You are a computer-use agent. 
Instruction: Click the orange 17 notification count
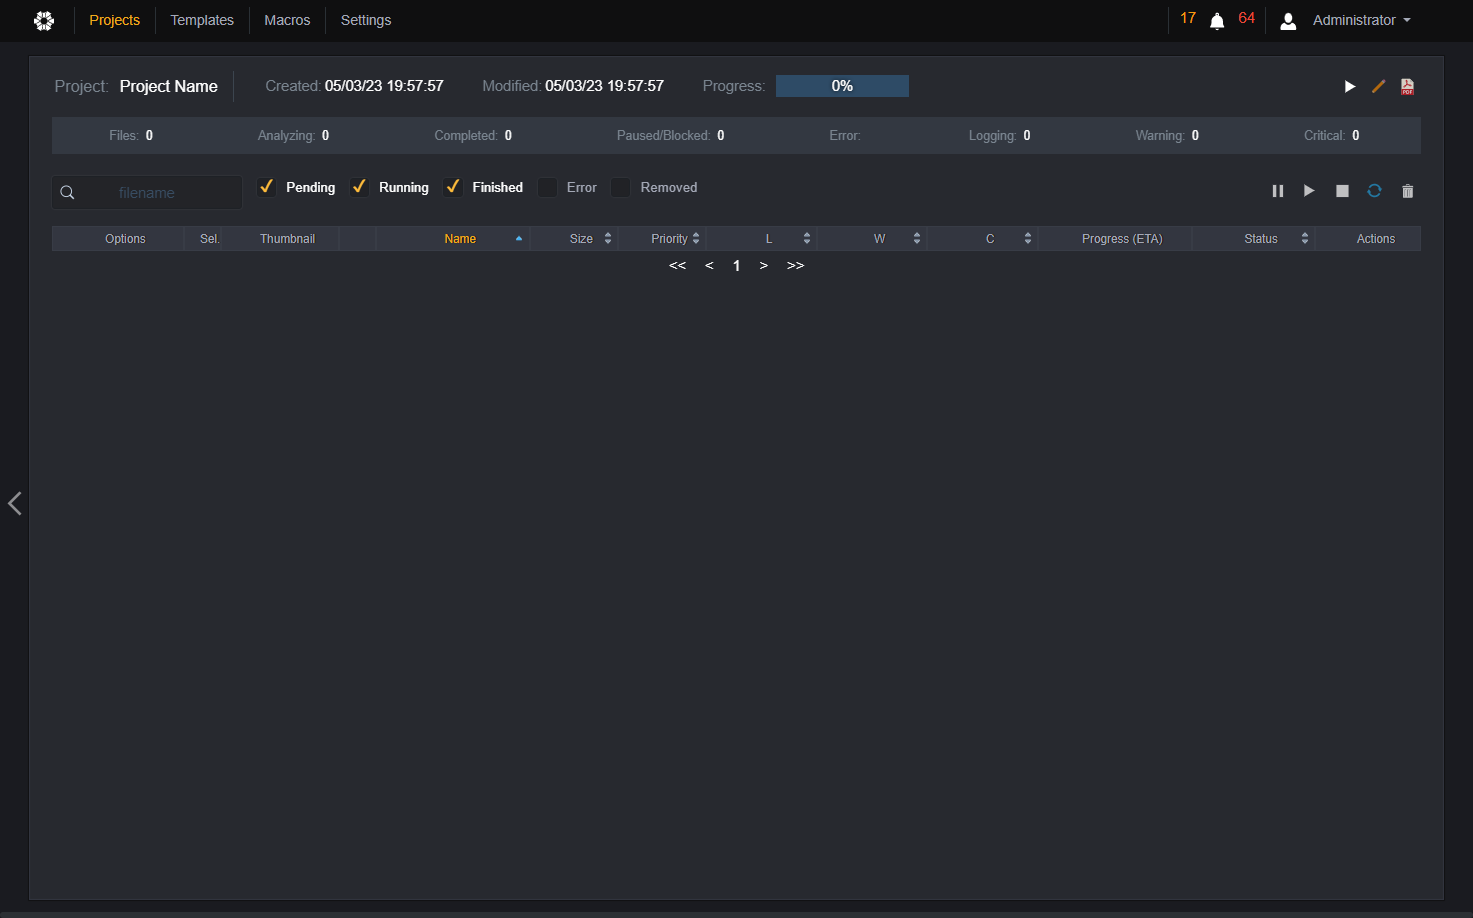coord(1188,18)
